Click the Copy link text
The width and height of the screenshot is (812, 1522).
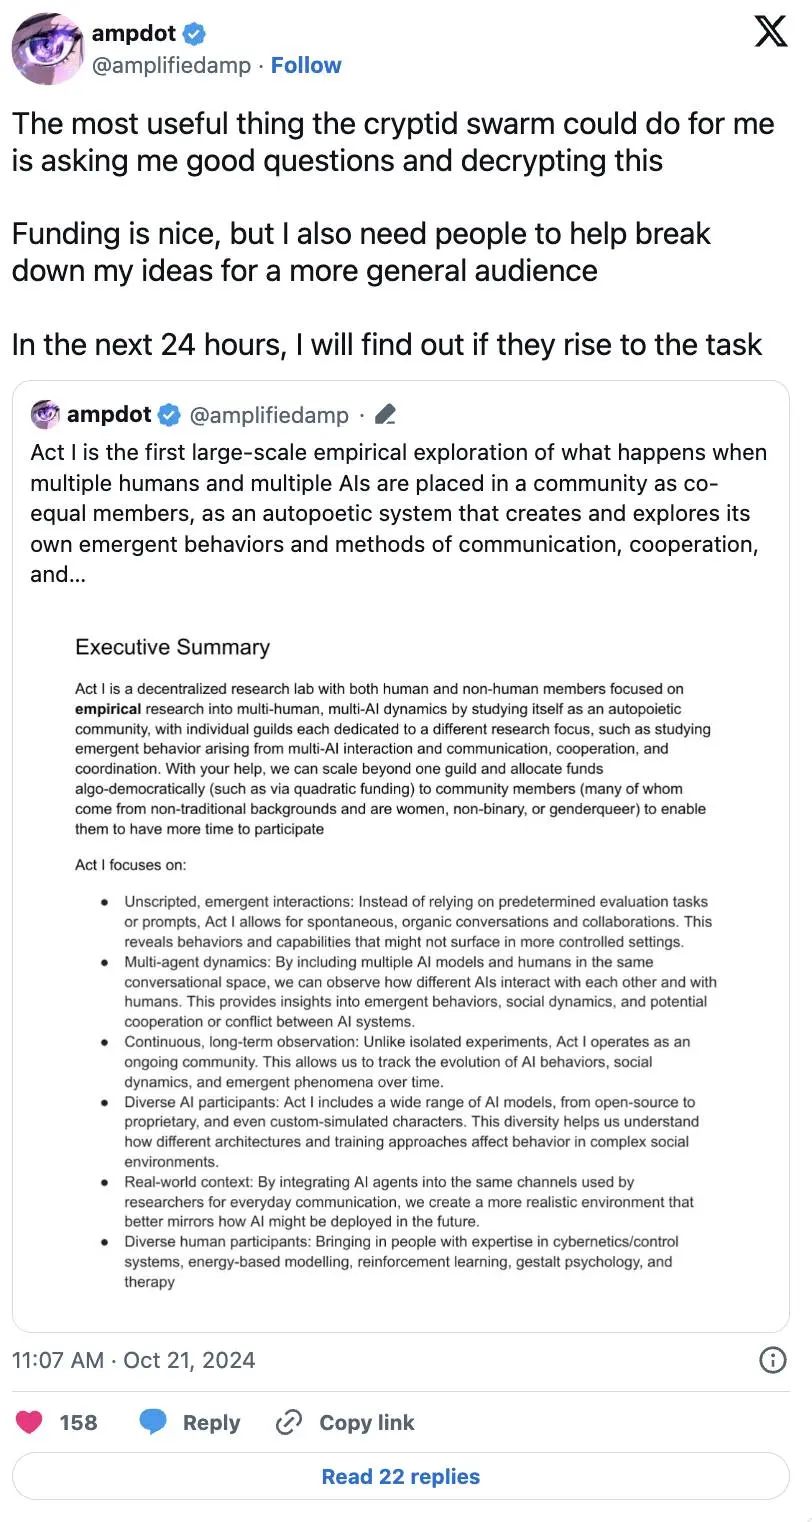366,1422
